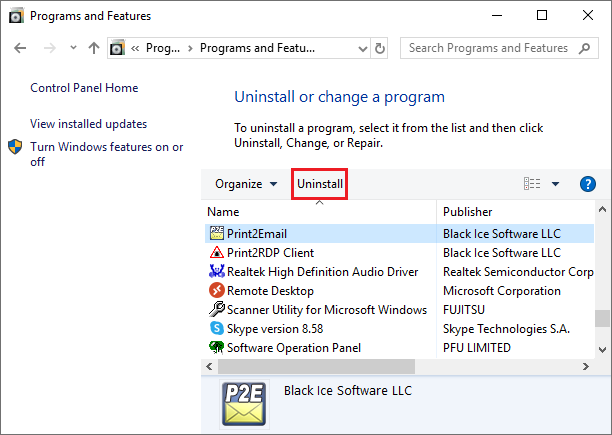Click the vertical scrollbar up arrow
Viewport: 612px width, 435px height.
[x=602, y=210]
